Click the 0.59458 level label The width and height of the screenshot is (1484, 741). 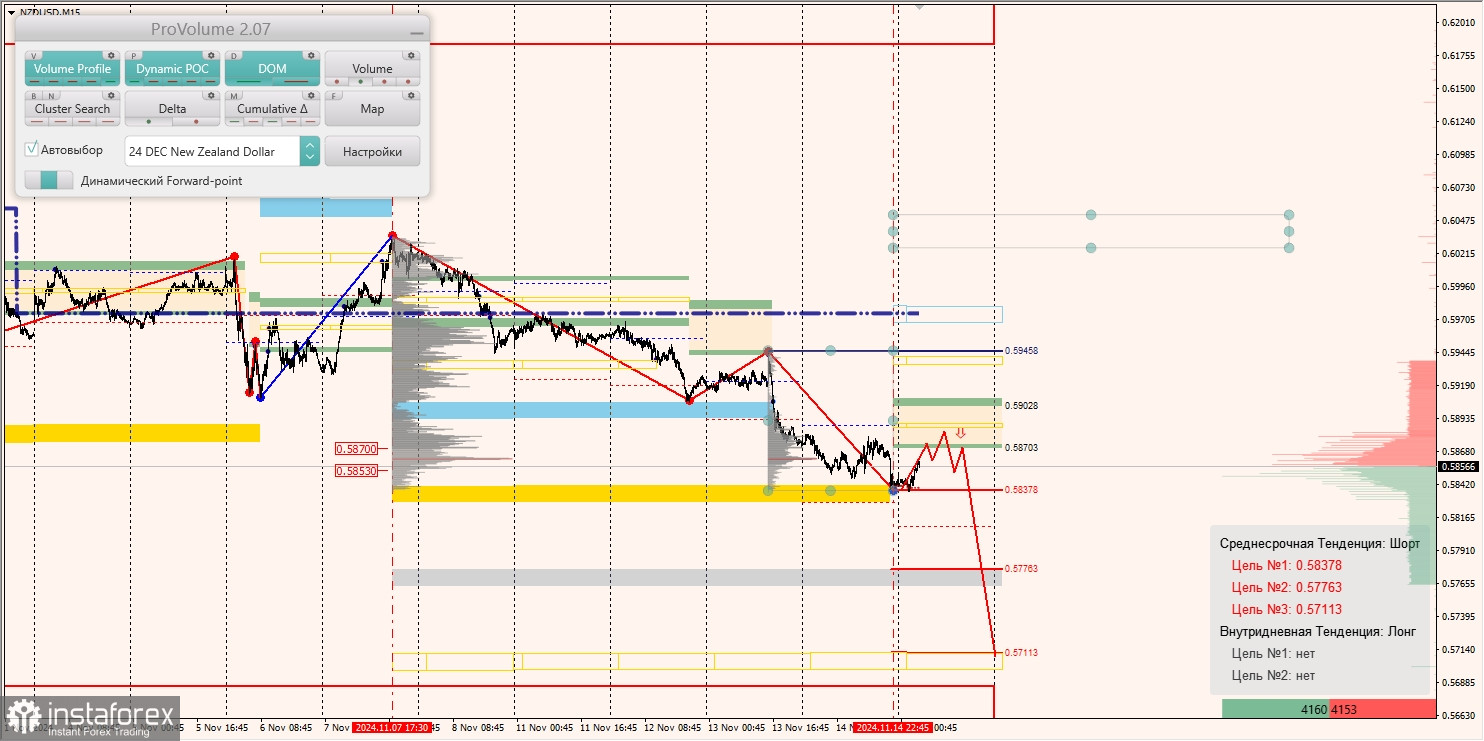tap(1021, 351)
